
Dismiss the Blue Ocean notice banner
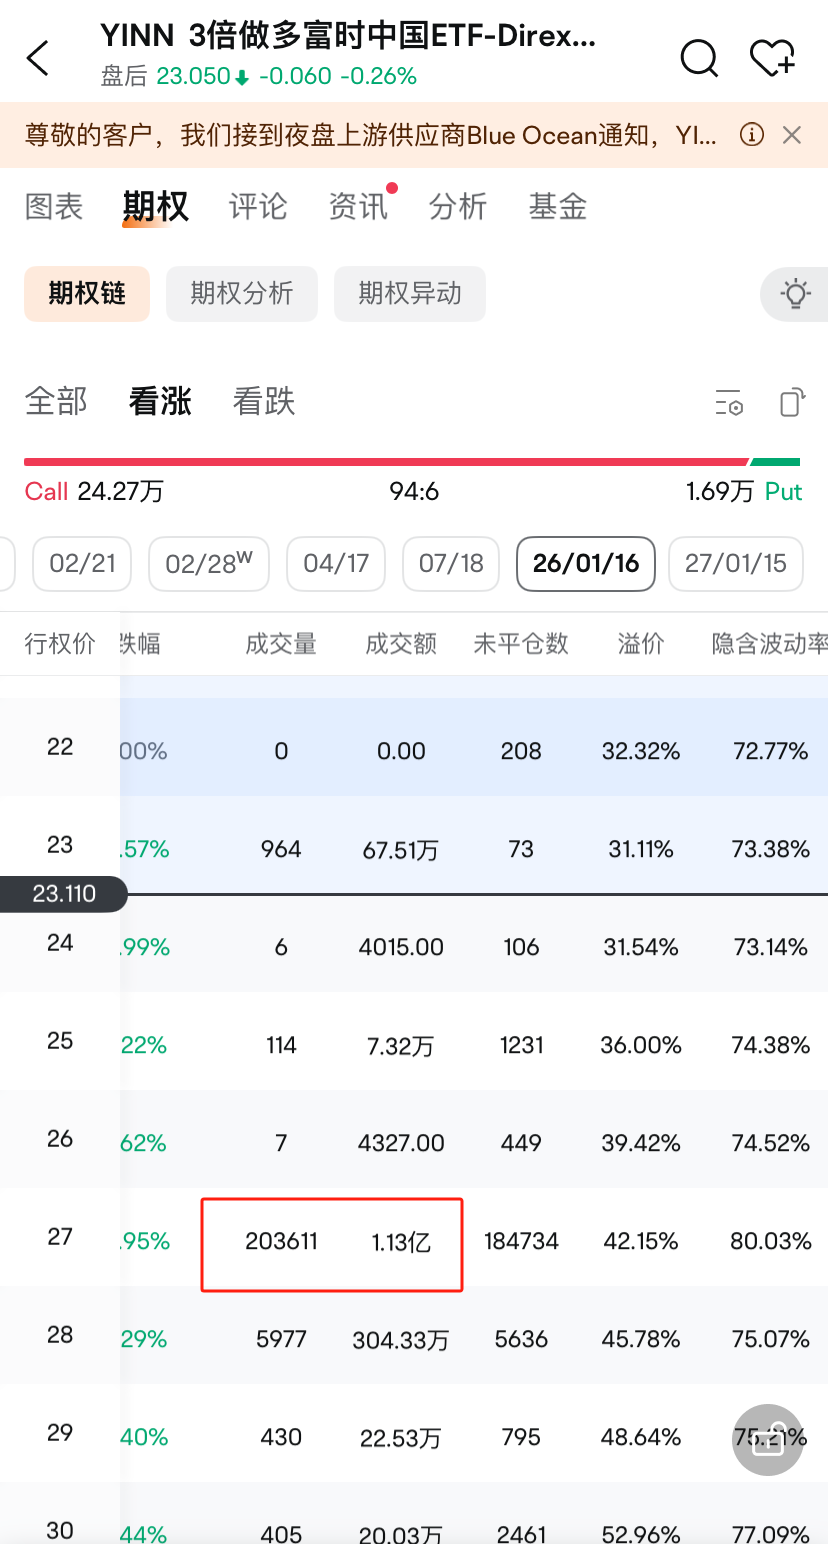[792, 135]
